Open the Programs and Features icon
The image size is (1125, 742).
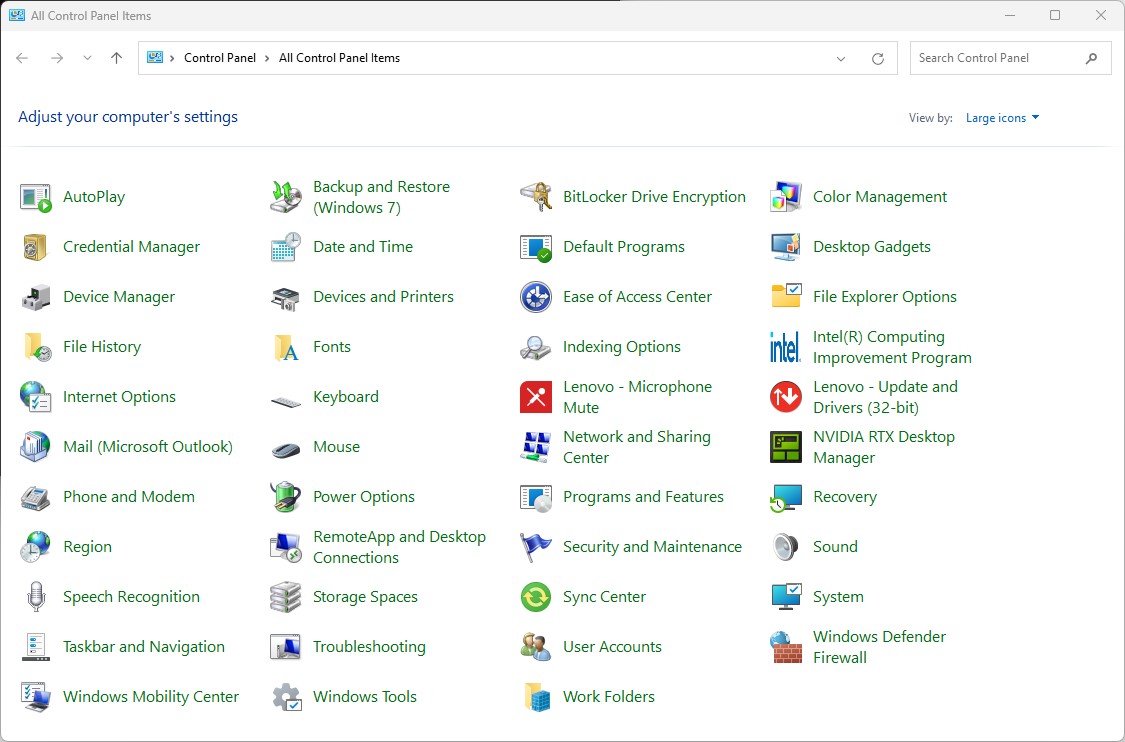tap(536, 497)
